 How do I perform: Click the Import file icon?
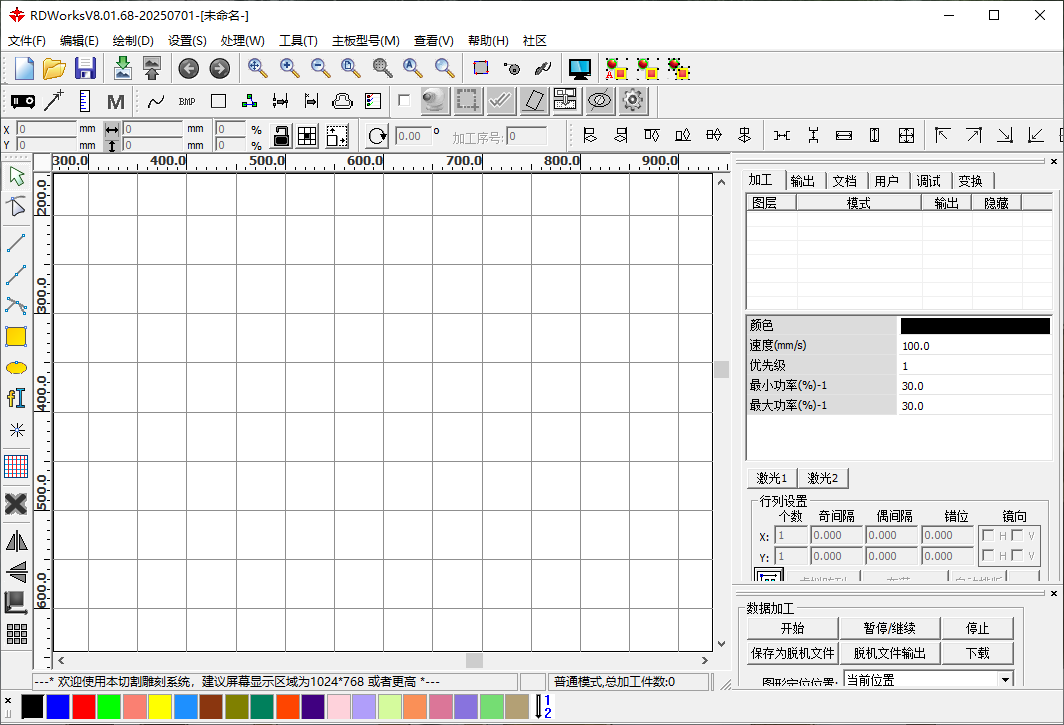coord(123,68)
